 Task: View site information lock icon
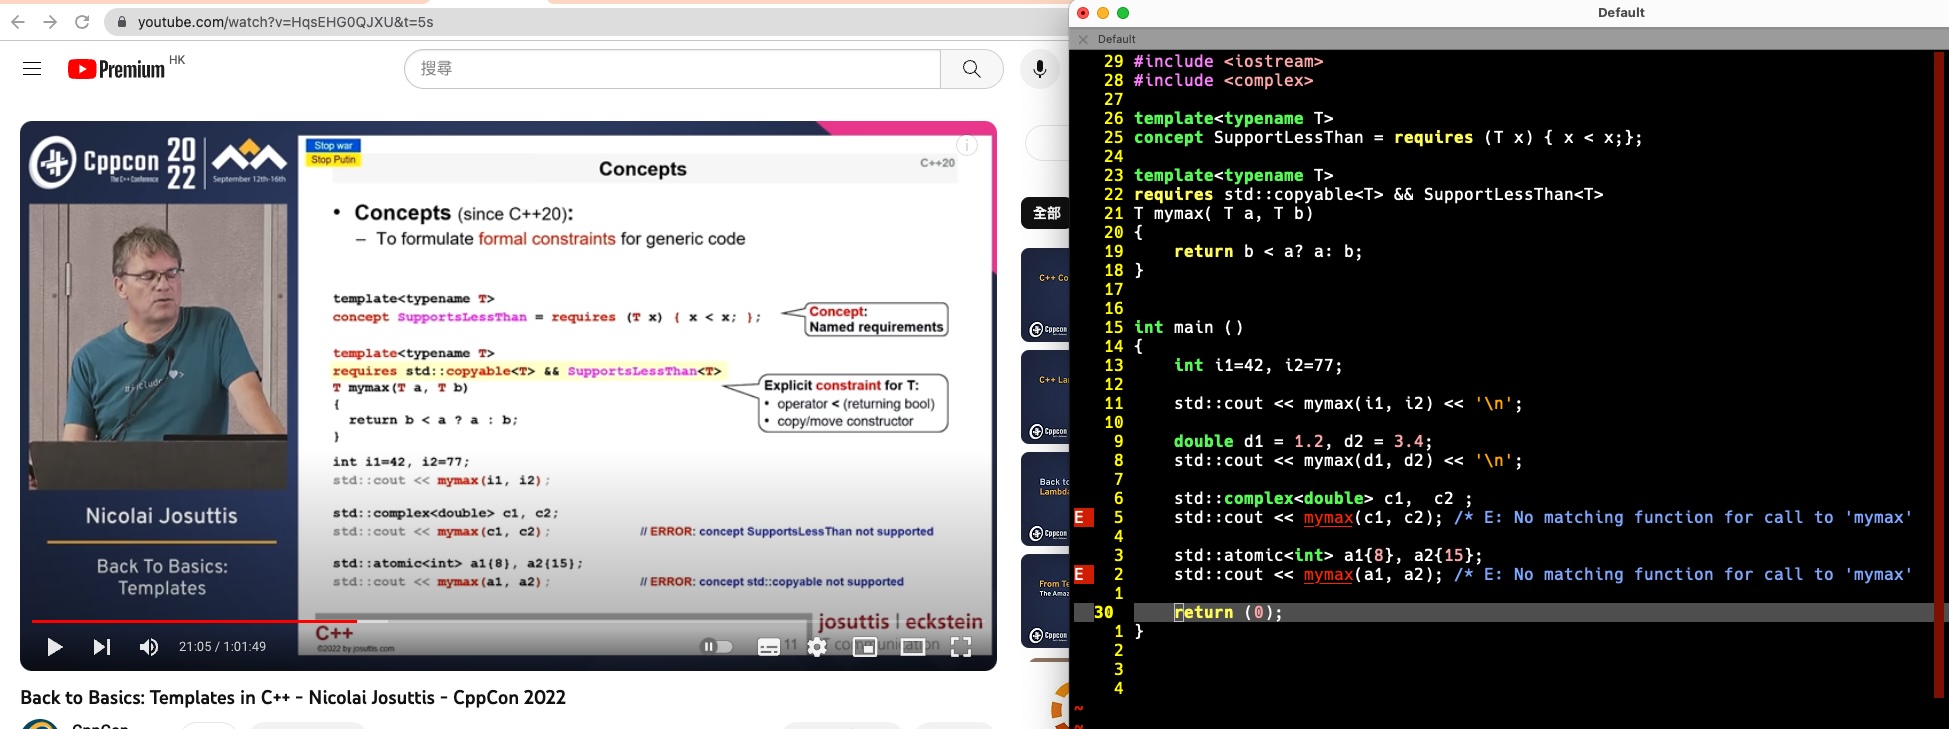(x=121, y=21)
